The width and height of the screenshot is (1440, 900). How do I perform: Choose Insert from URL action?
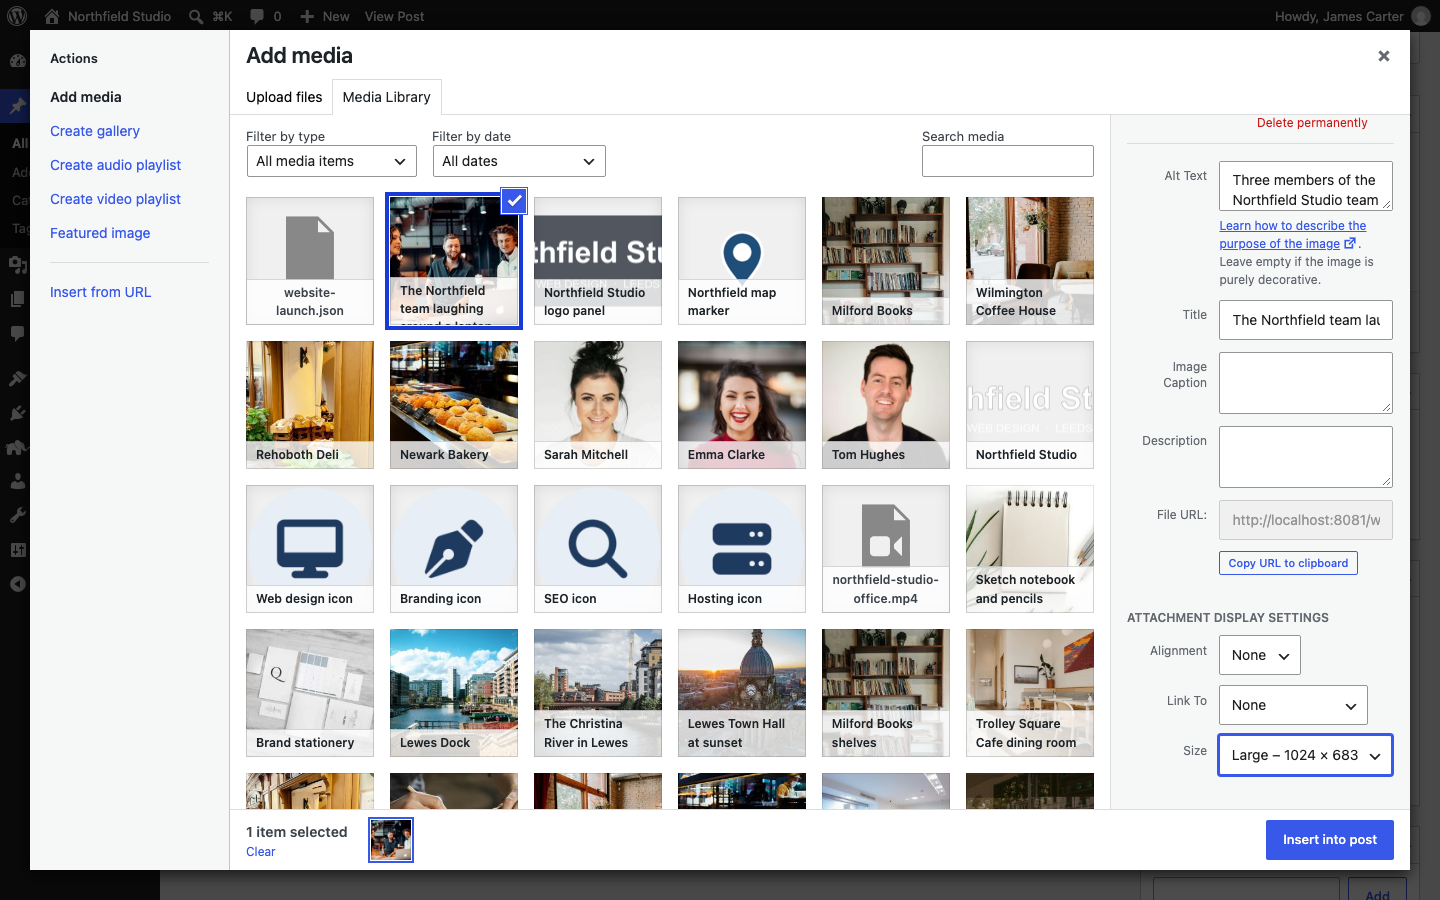pos(101,292)
